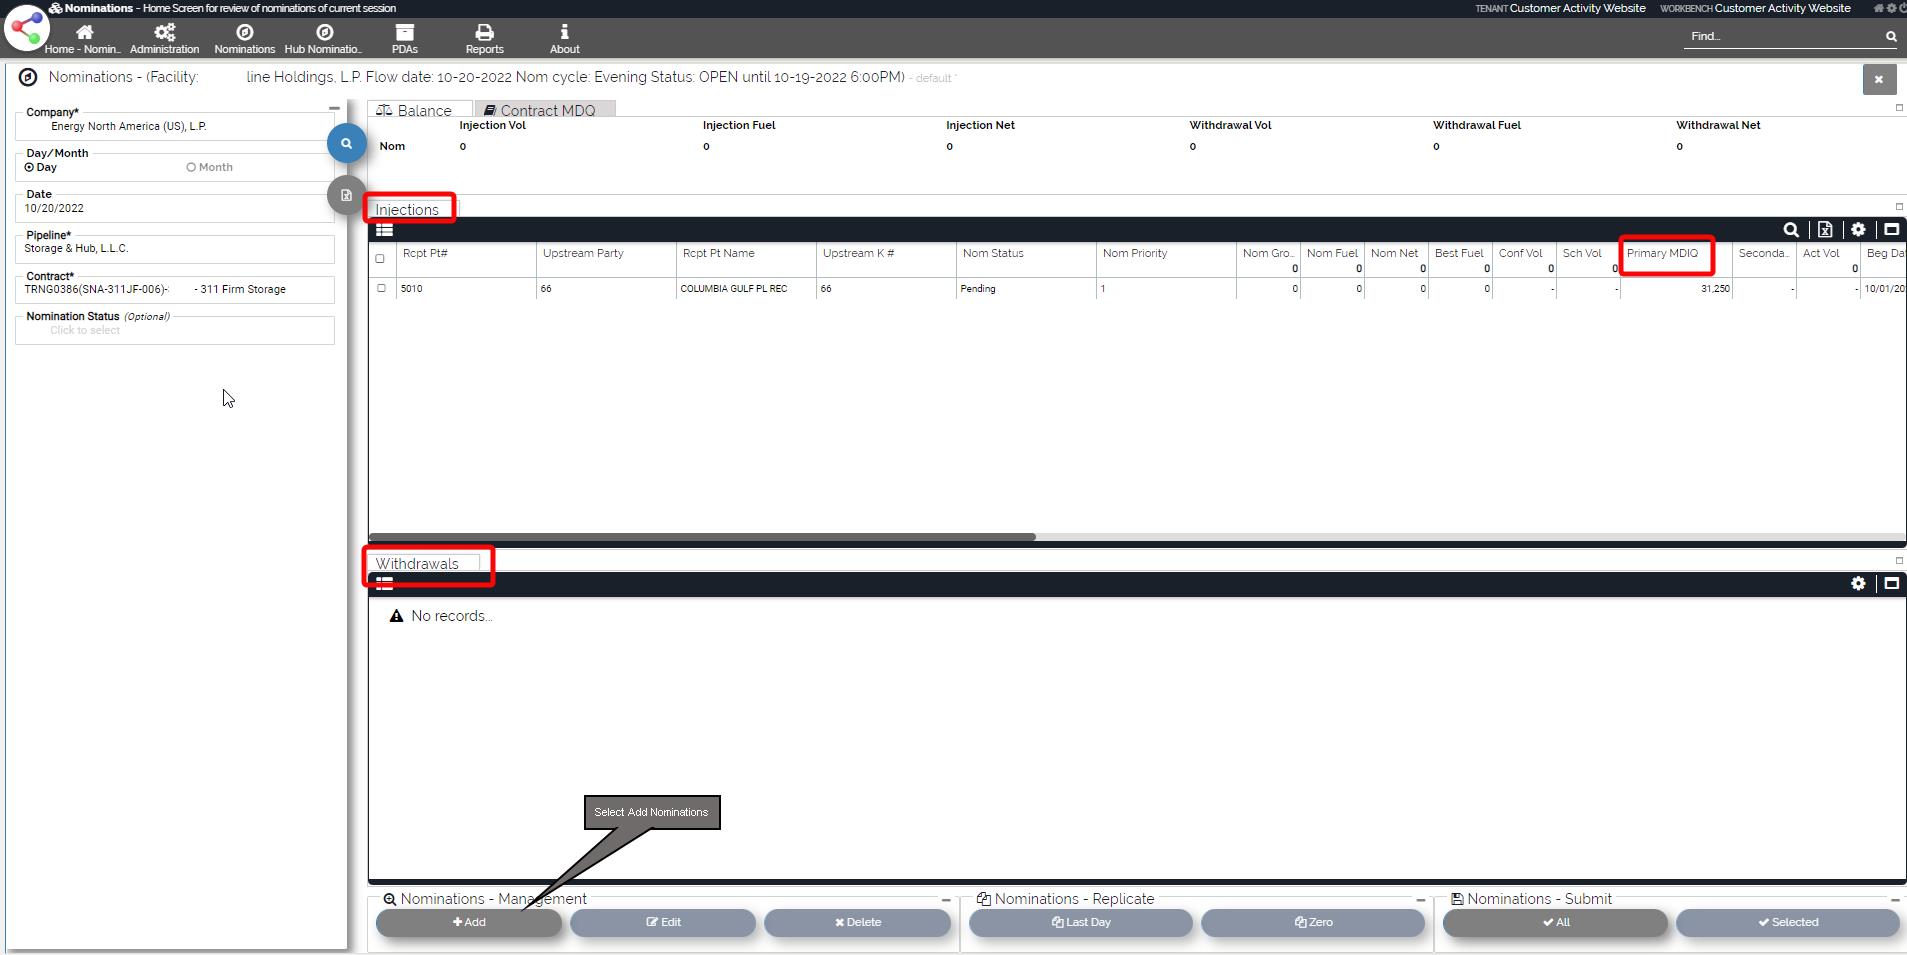Export Injections grid to Excel icon
Viewport: 1907px width, 955px height.
click(x=1825, y=230)
